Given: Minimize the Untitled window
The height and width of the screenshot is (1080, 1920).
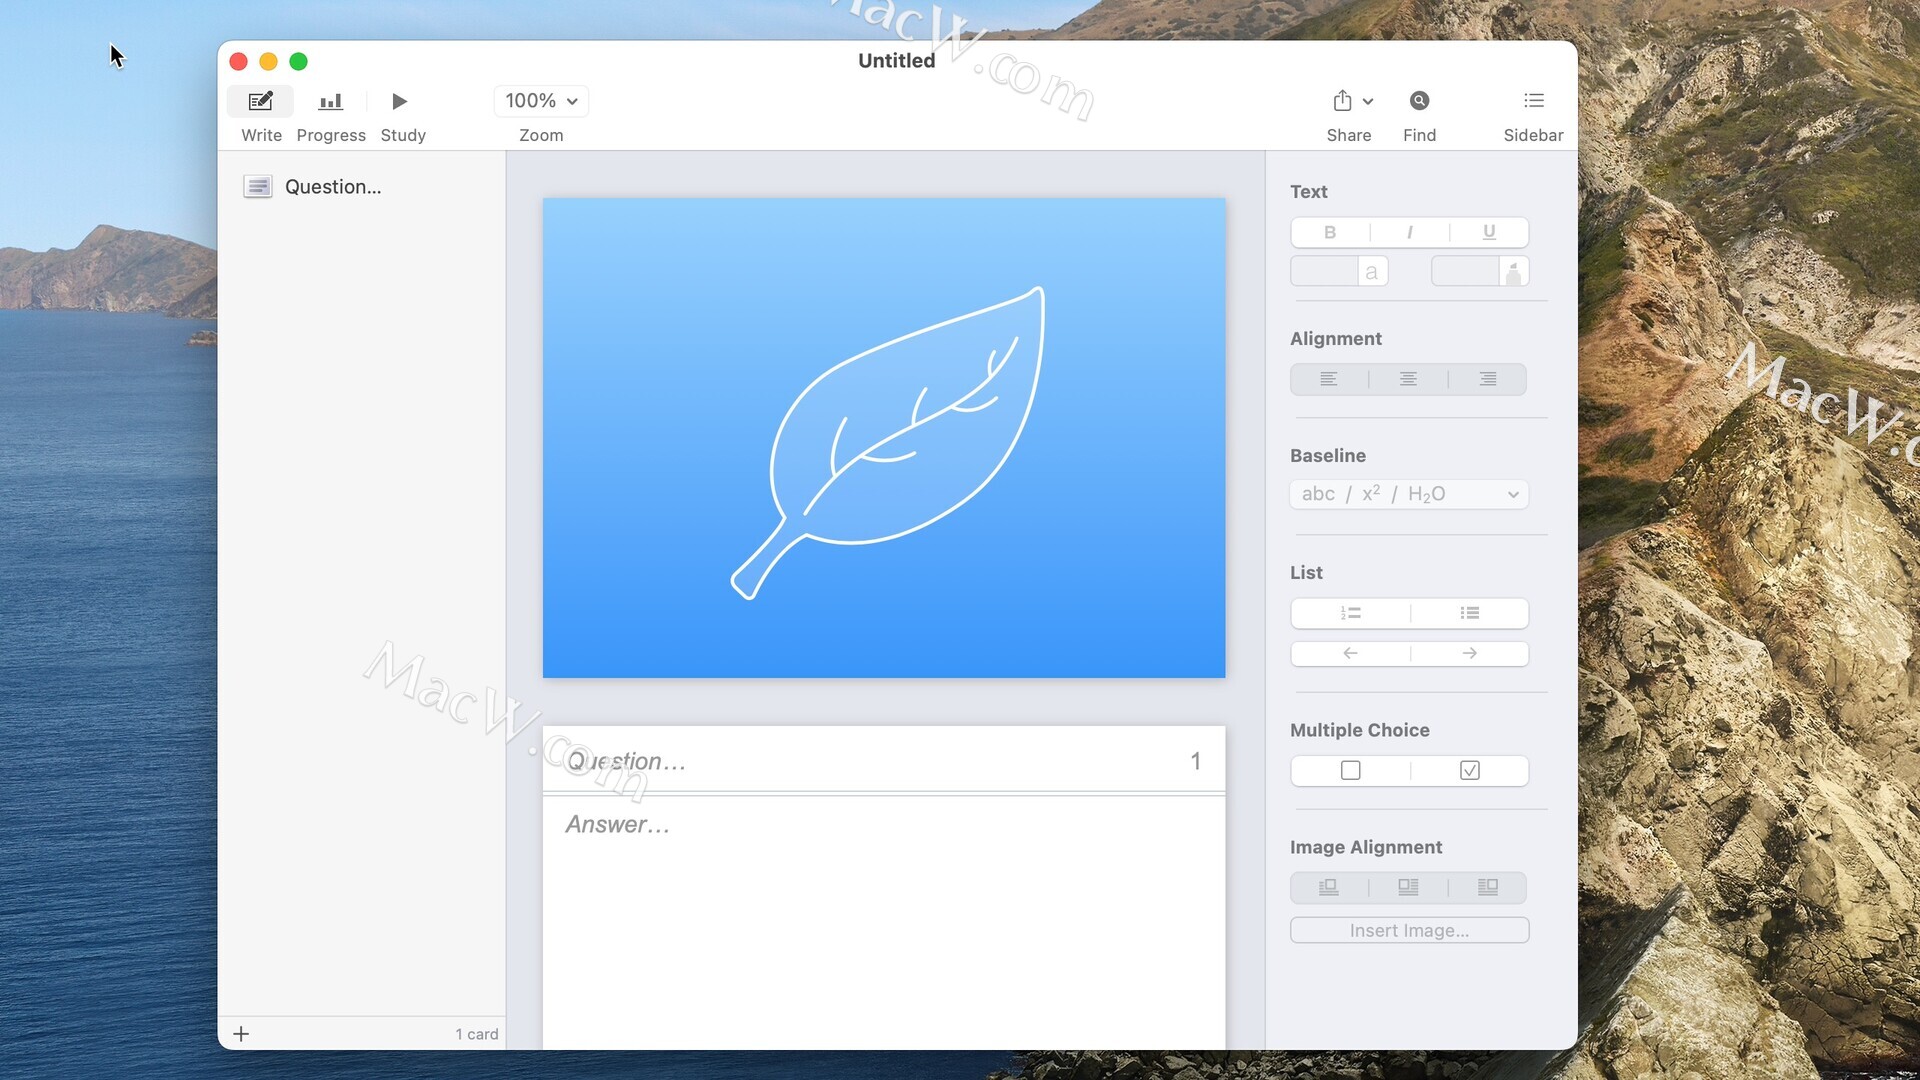Looking at the screenshot, I should [268, 61].
